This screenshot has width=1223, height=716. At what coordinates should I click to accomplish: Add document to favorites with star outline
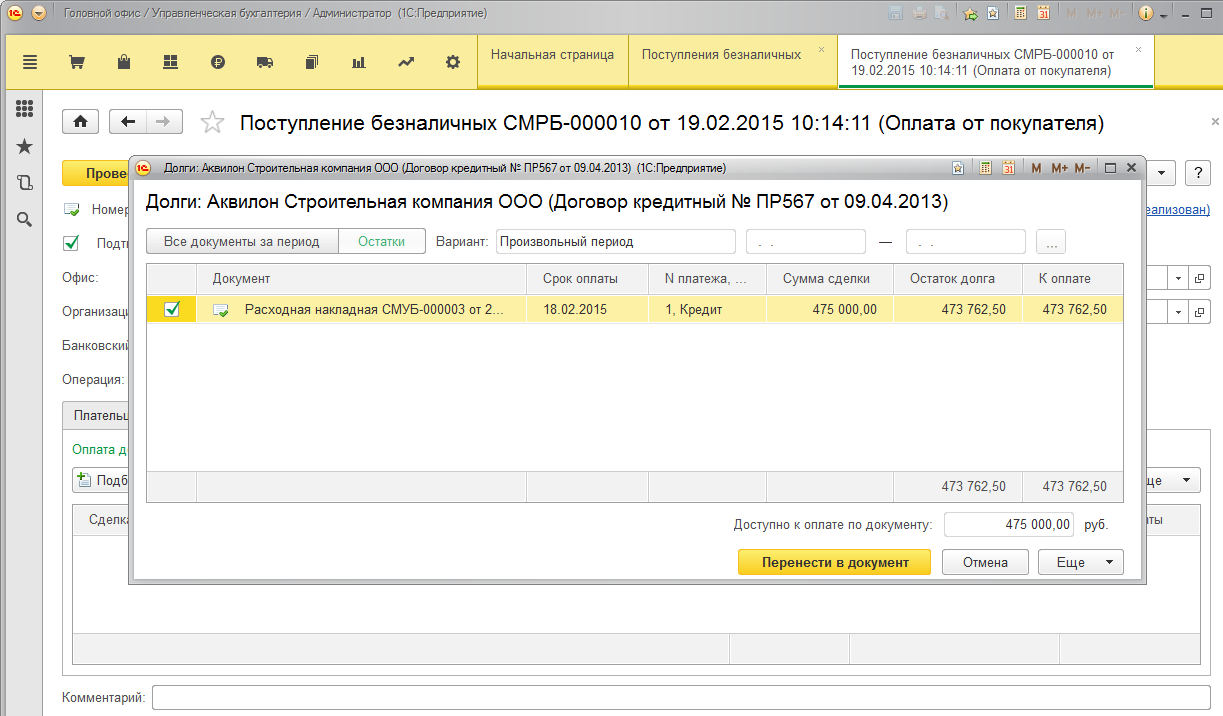pos(212,122)
